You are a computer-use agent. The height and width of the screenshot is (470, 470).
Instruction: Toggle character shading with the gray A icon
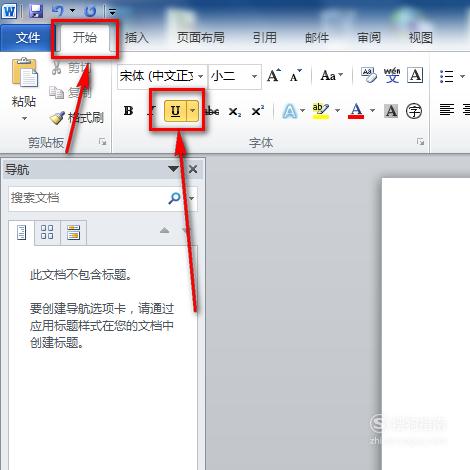pos(391,111)
